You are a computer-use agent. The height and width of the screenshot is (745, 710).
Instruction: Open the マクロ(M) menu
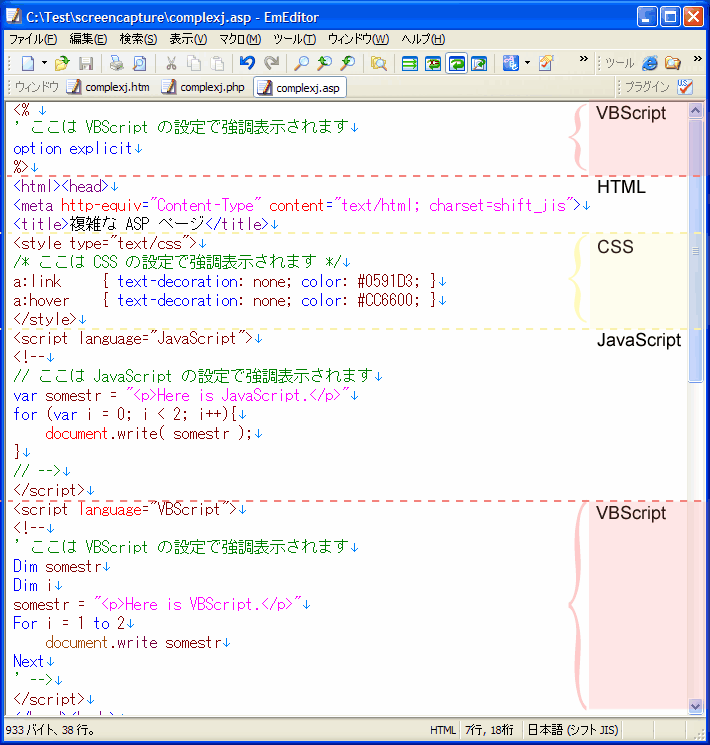[240, 39]
